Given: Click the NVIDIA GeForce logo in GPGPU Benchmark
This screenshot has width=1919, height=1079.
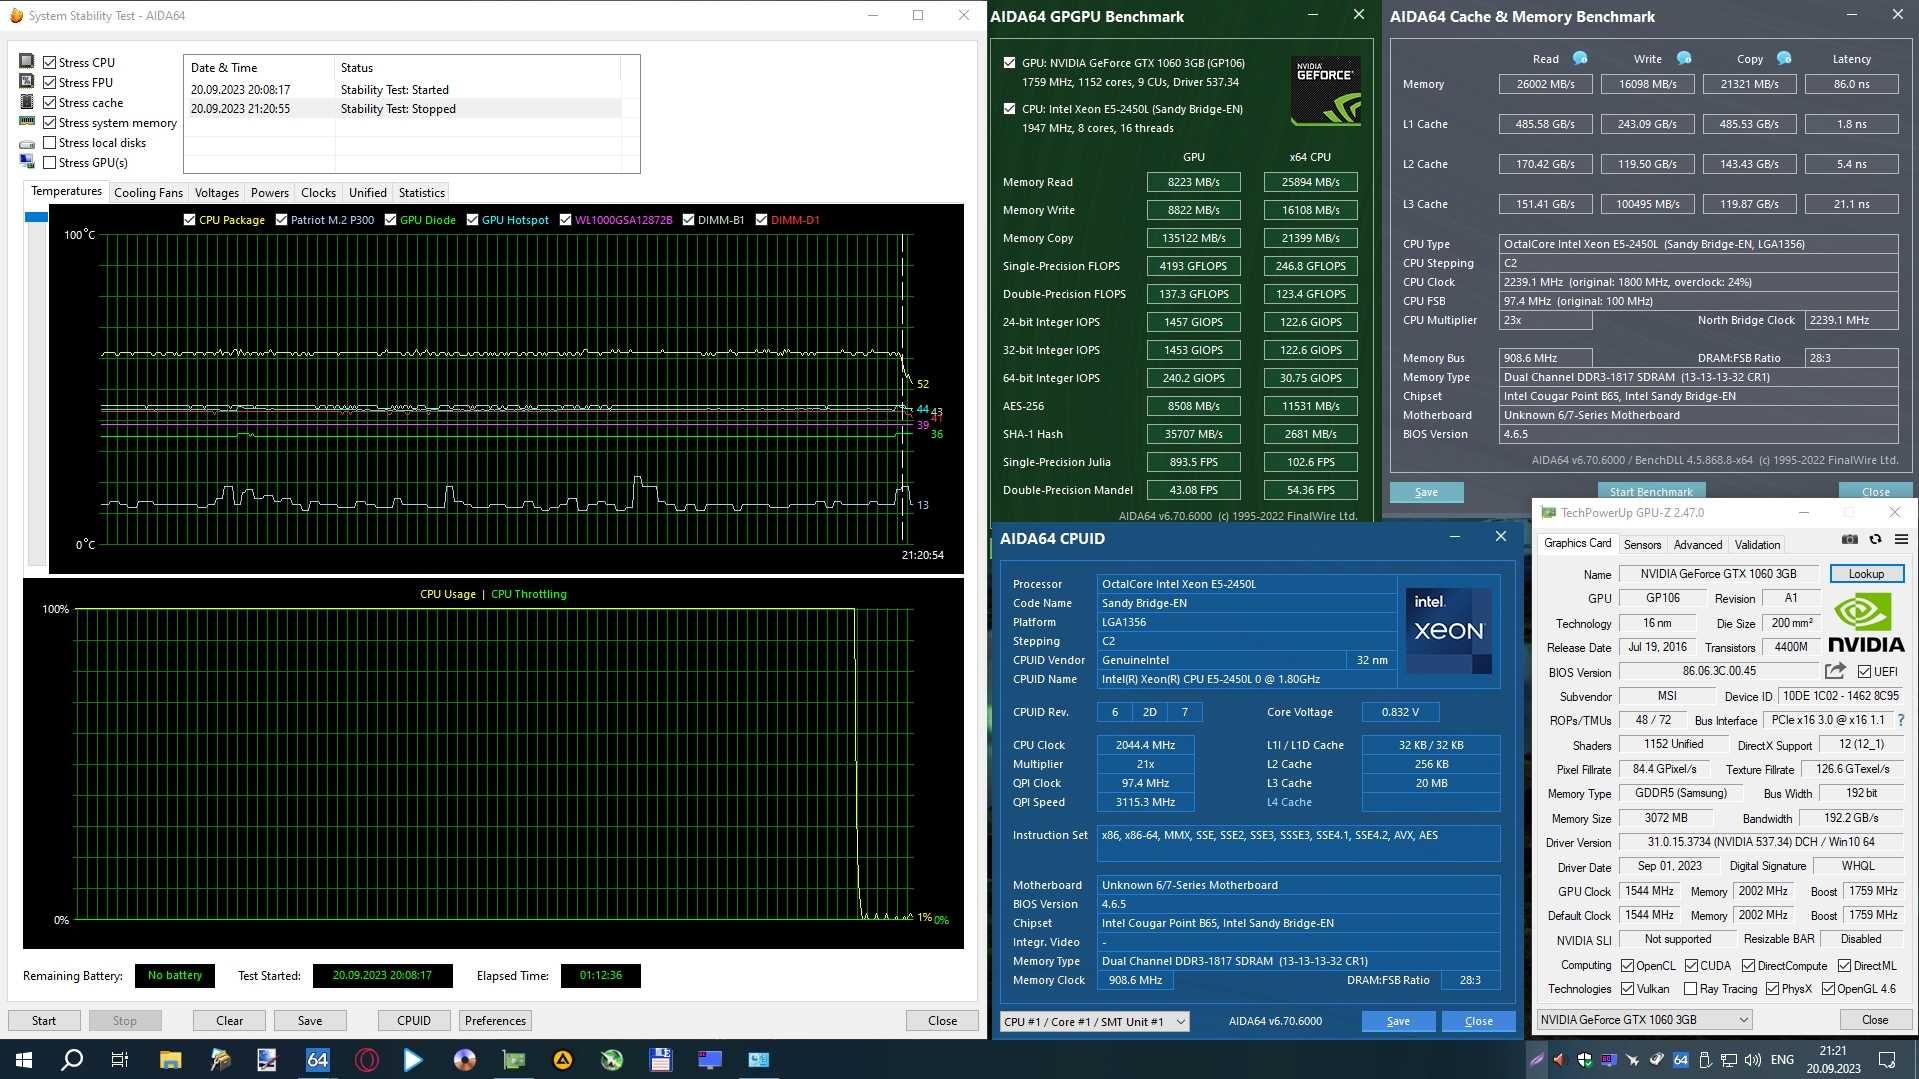Looking at the screenshot, I should point(1325,91).
